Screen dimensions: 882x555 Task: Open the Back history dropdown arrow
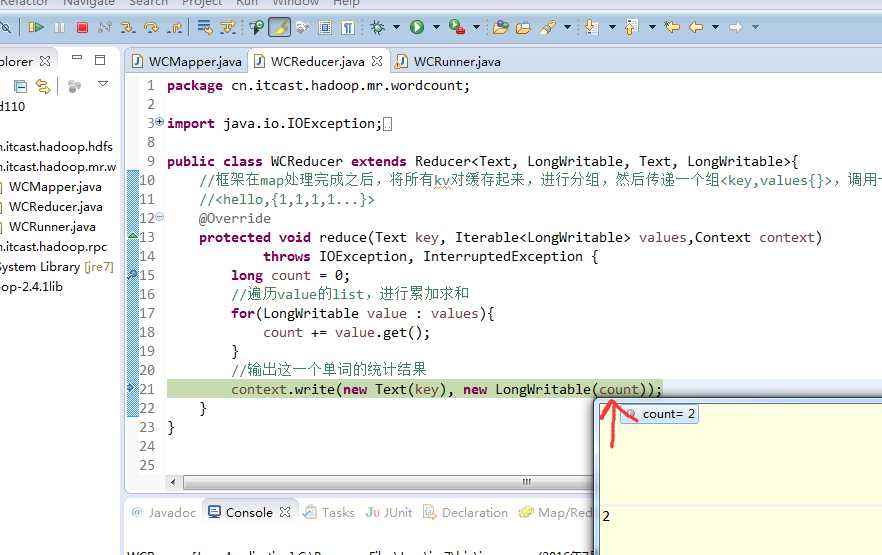click(x=715, y=27)
